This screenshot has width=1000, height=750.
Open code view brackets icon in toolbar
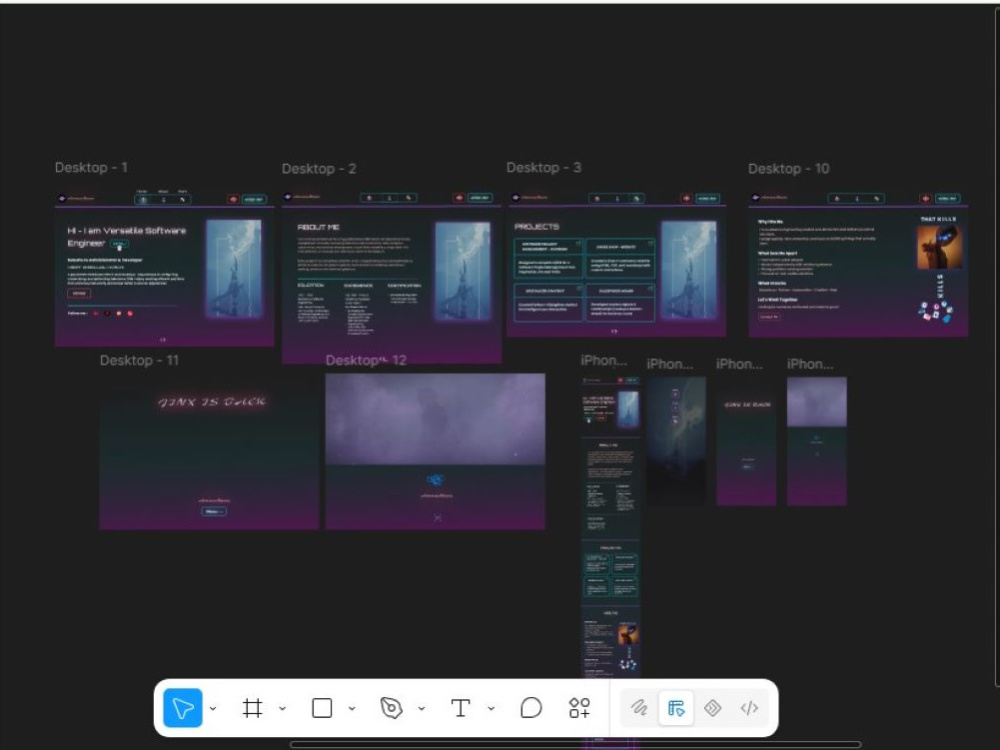[749, 708]
